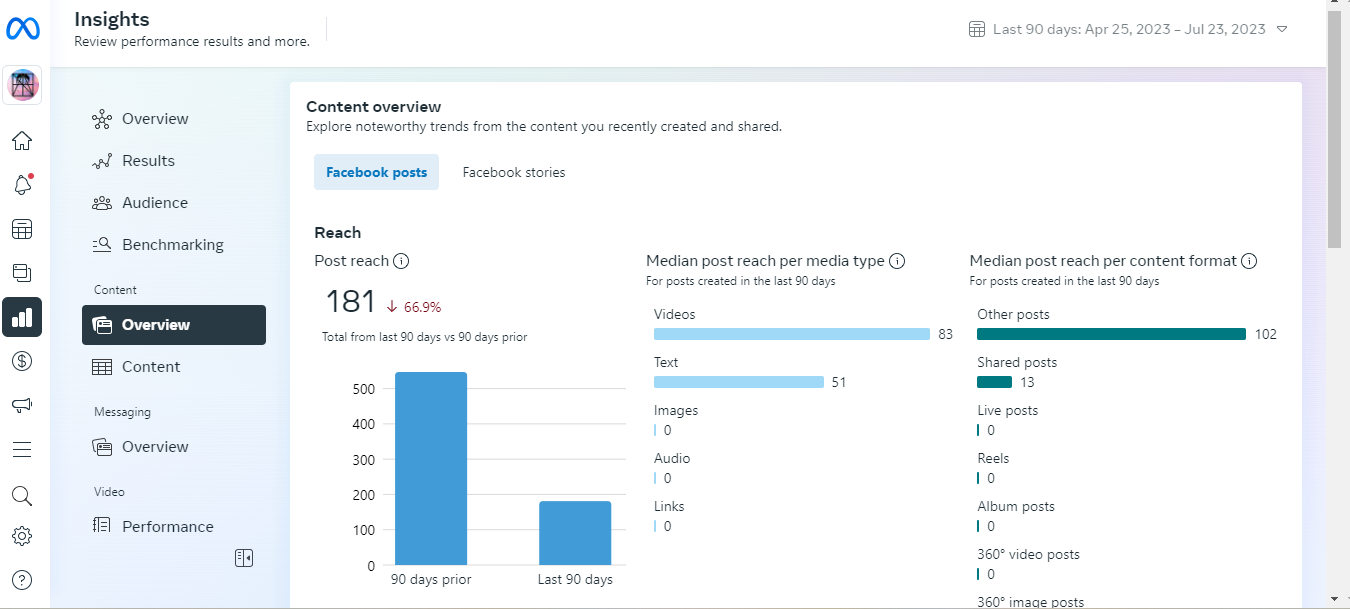Open the Last 90 days date range dropdown

coord(1128,30)
